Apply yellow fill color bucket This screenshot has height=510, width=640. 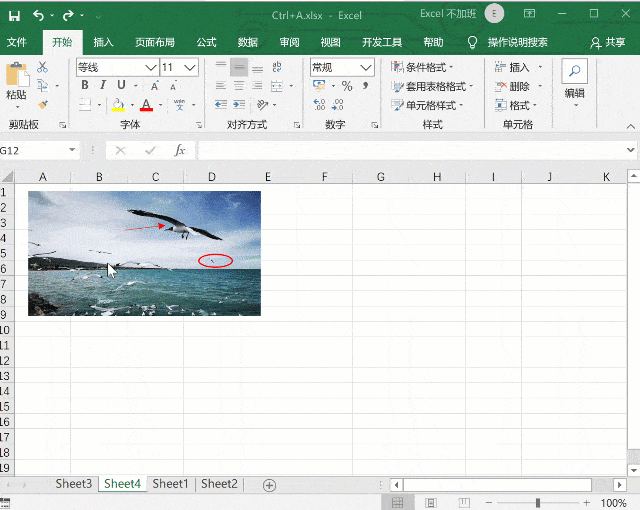coord(118,105)
